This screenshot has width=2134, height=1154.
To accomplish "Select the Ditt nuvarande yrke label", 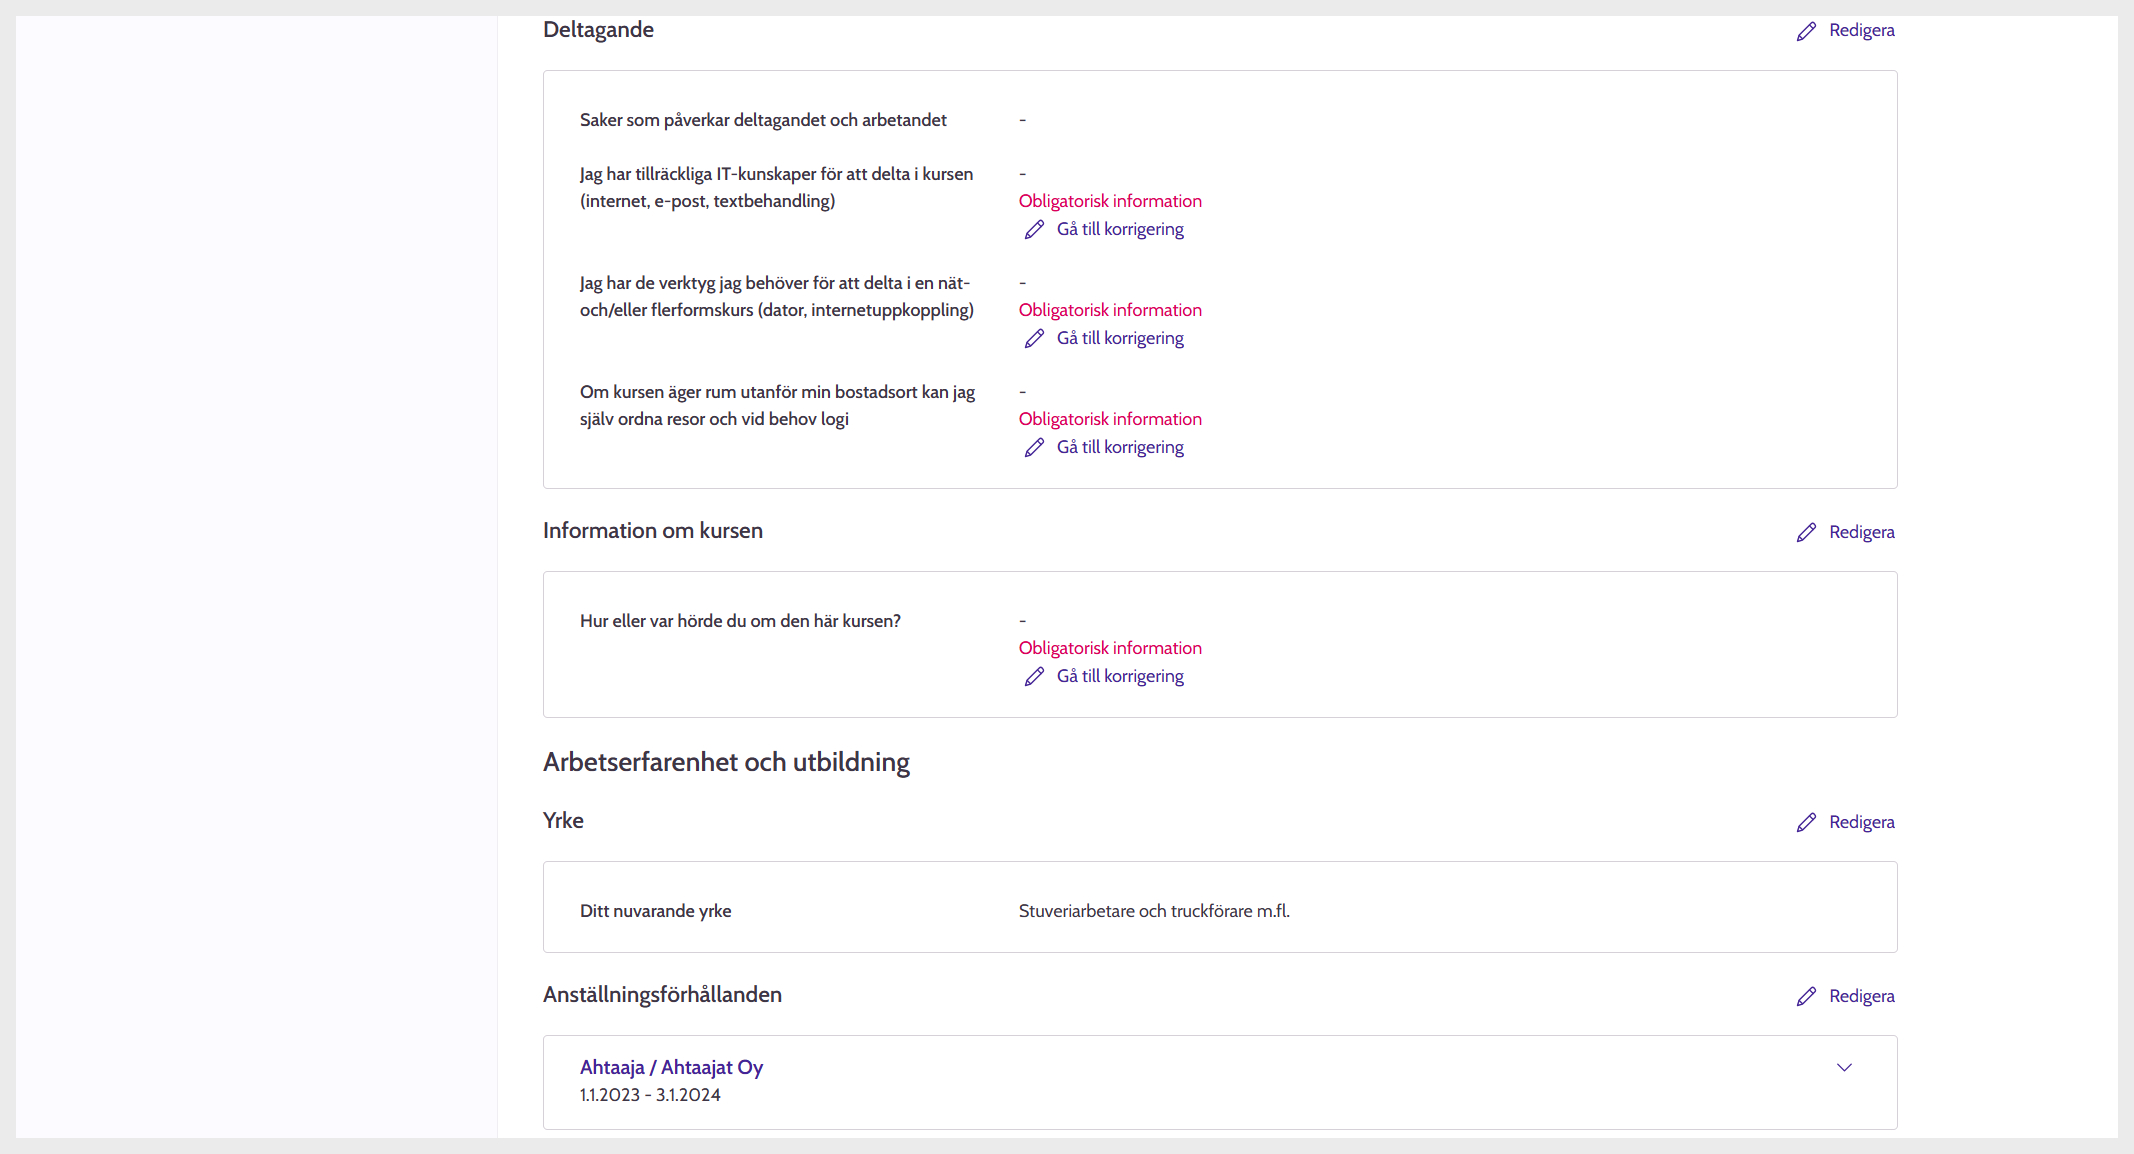I will coord(655,911).
